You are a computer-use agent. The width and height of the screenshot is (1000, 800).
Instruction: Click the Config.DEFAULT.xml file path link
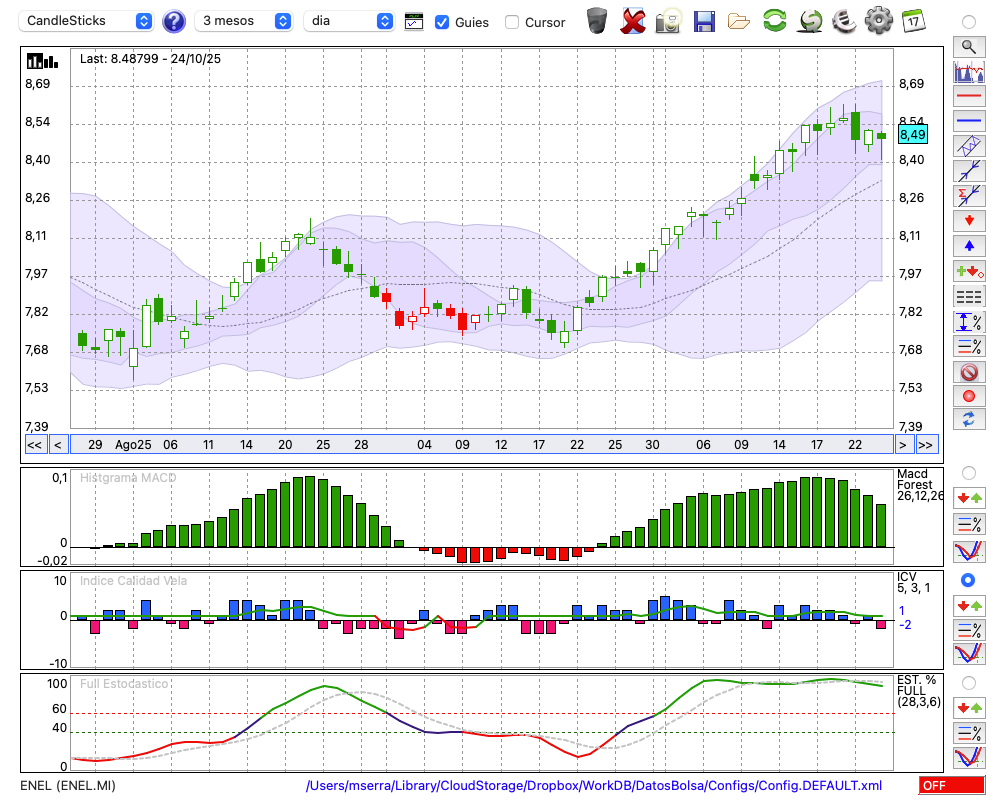click(594, 786)
